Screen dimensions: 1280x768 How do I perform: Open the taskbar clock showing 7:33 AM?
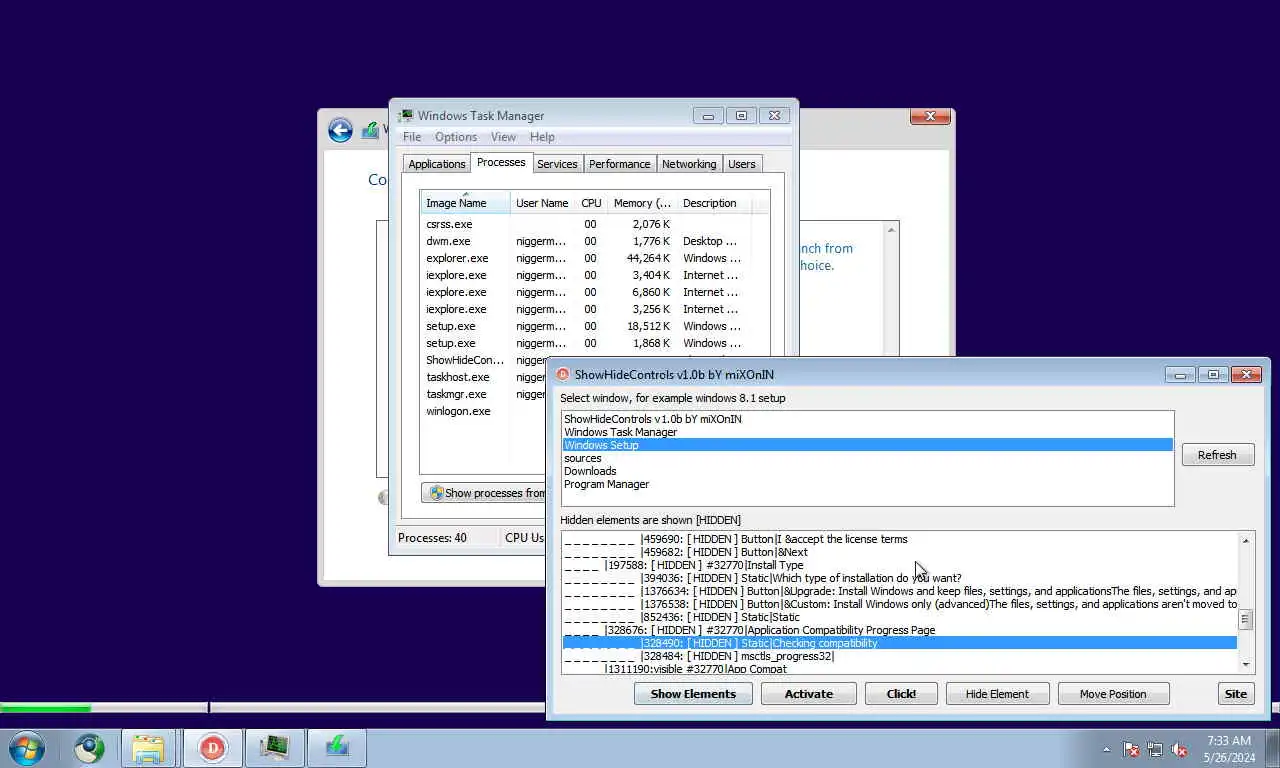[1229, 749]
